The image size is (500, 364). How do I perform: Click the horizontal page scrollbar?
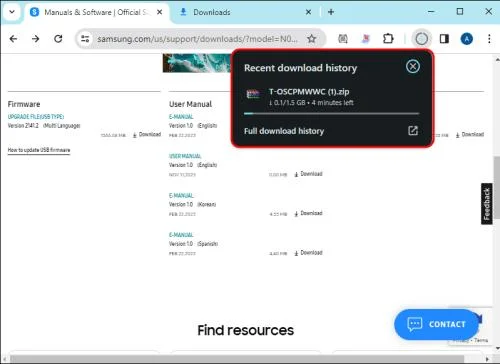click(237, 359)
